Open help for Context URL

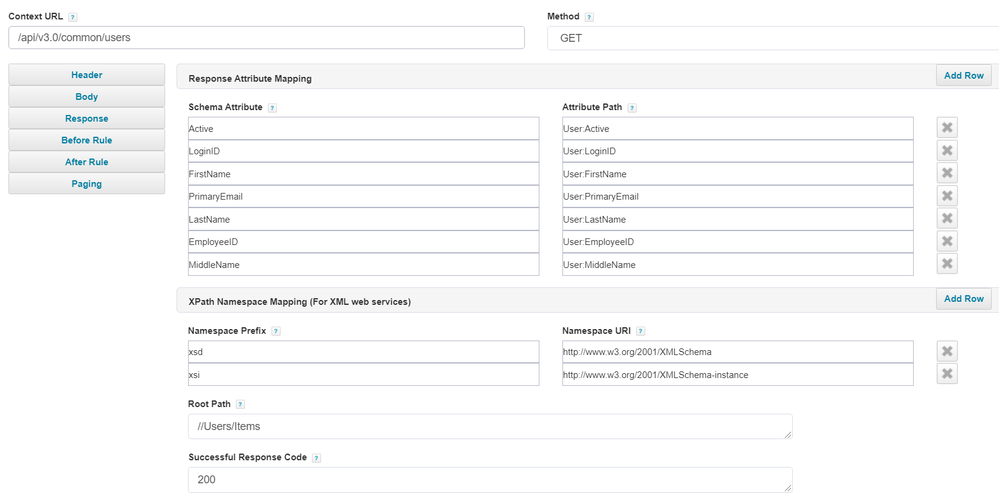pos(73,18)
